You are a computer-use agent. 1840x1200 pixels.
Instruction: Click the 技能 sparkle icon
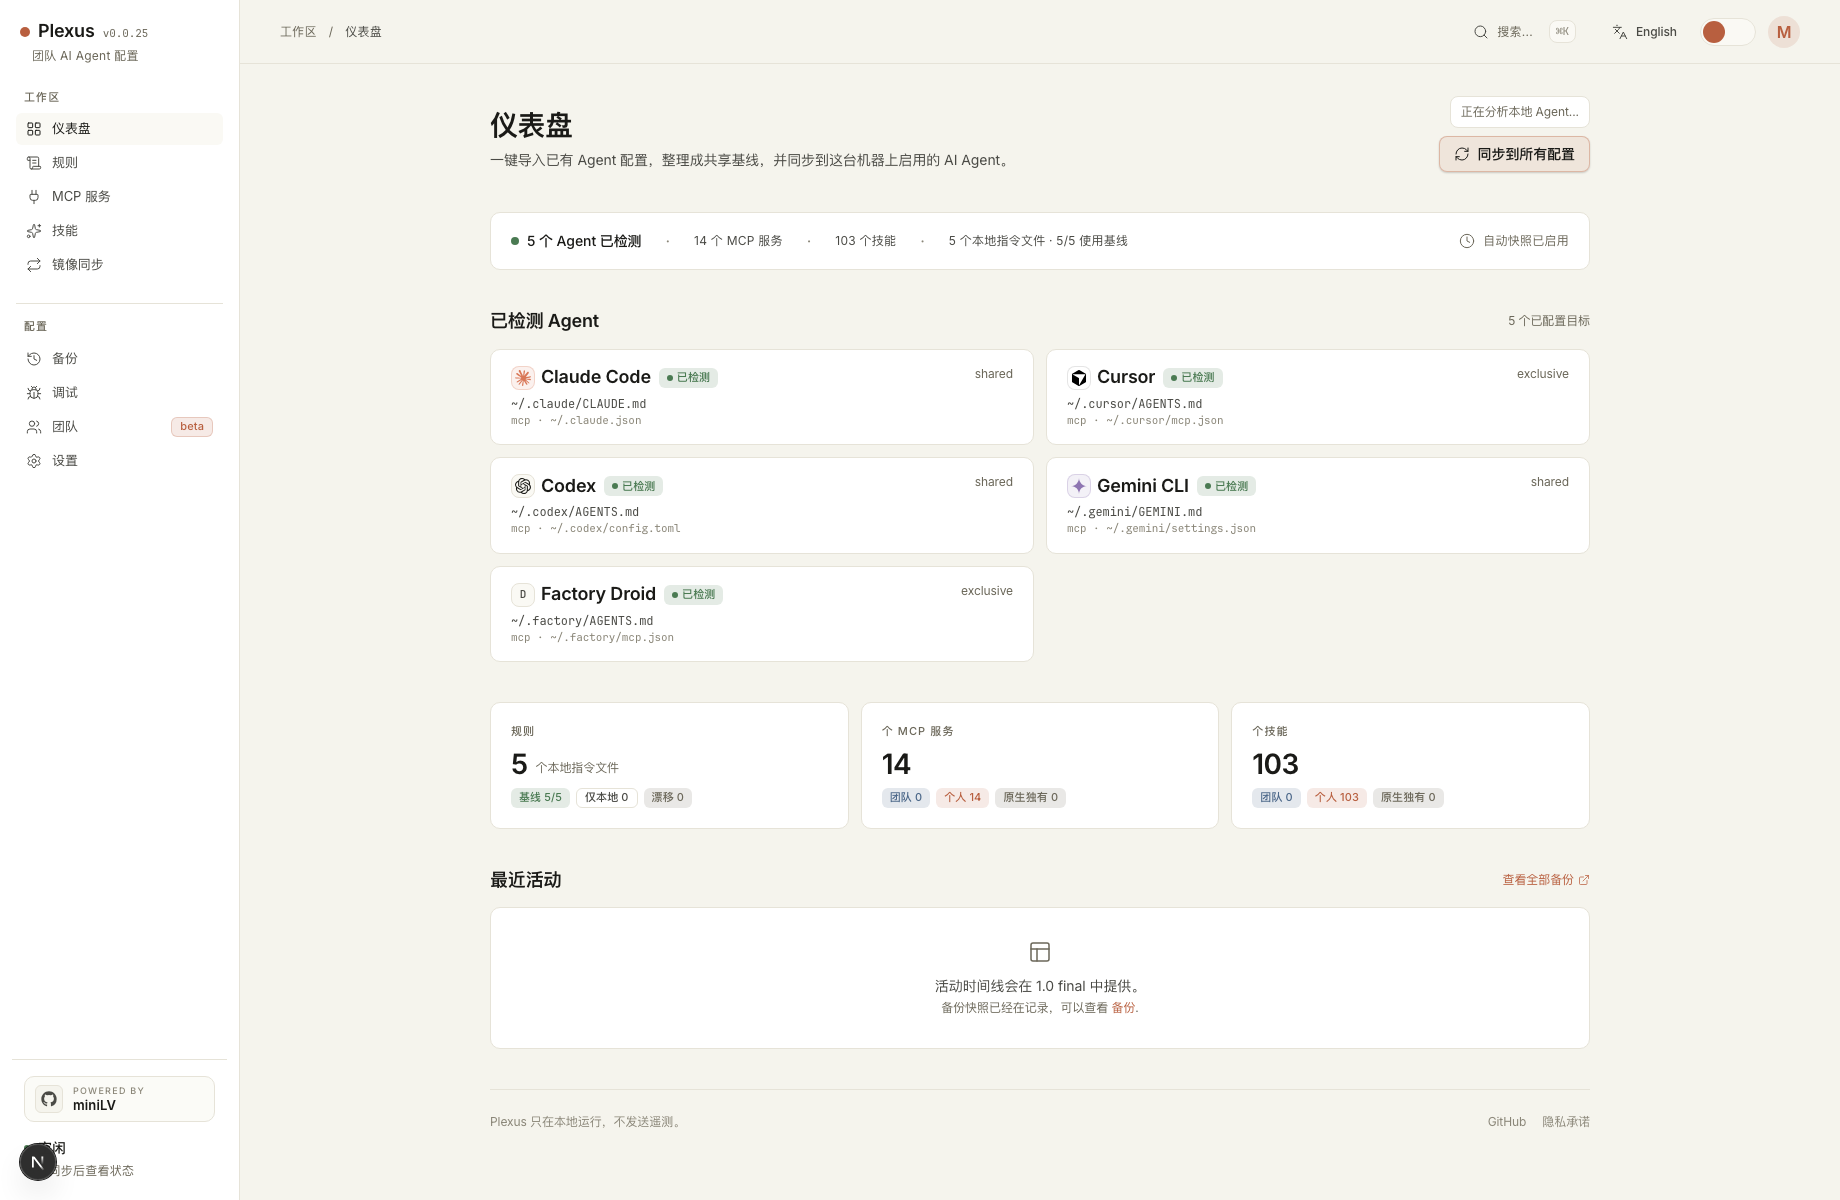point(34,231)
